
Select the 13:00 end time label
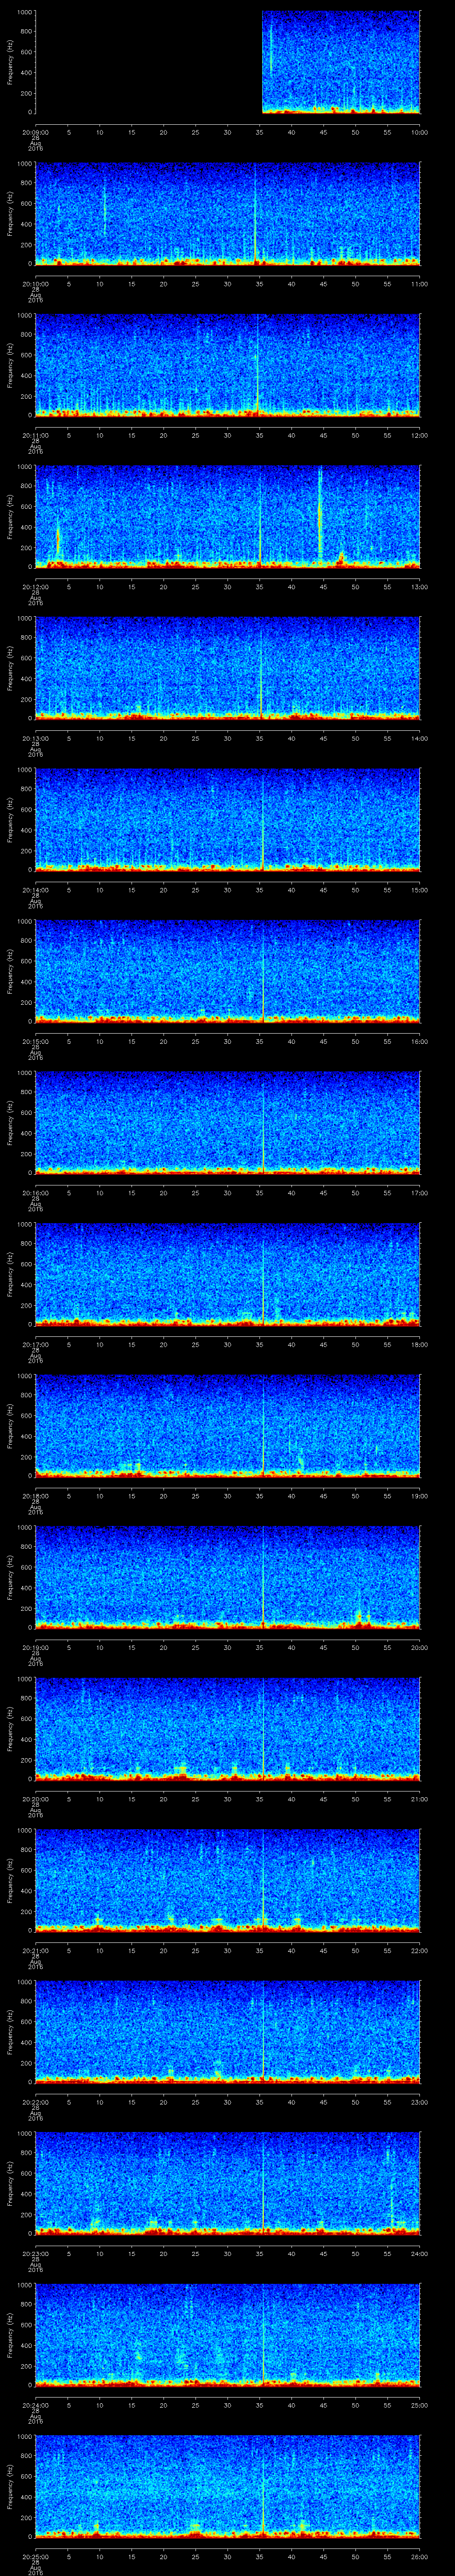(420, 587)
